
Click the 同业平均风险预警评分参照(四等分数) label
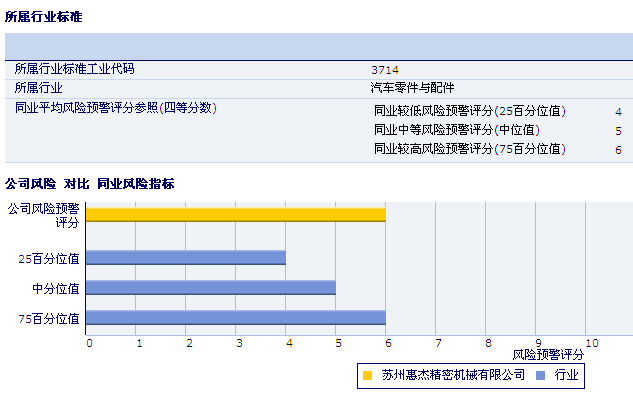tap(116, 108)
